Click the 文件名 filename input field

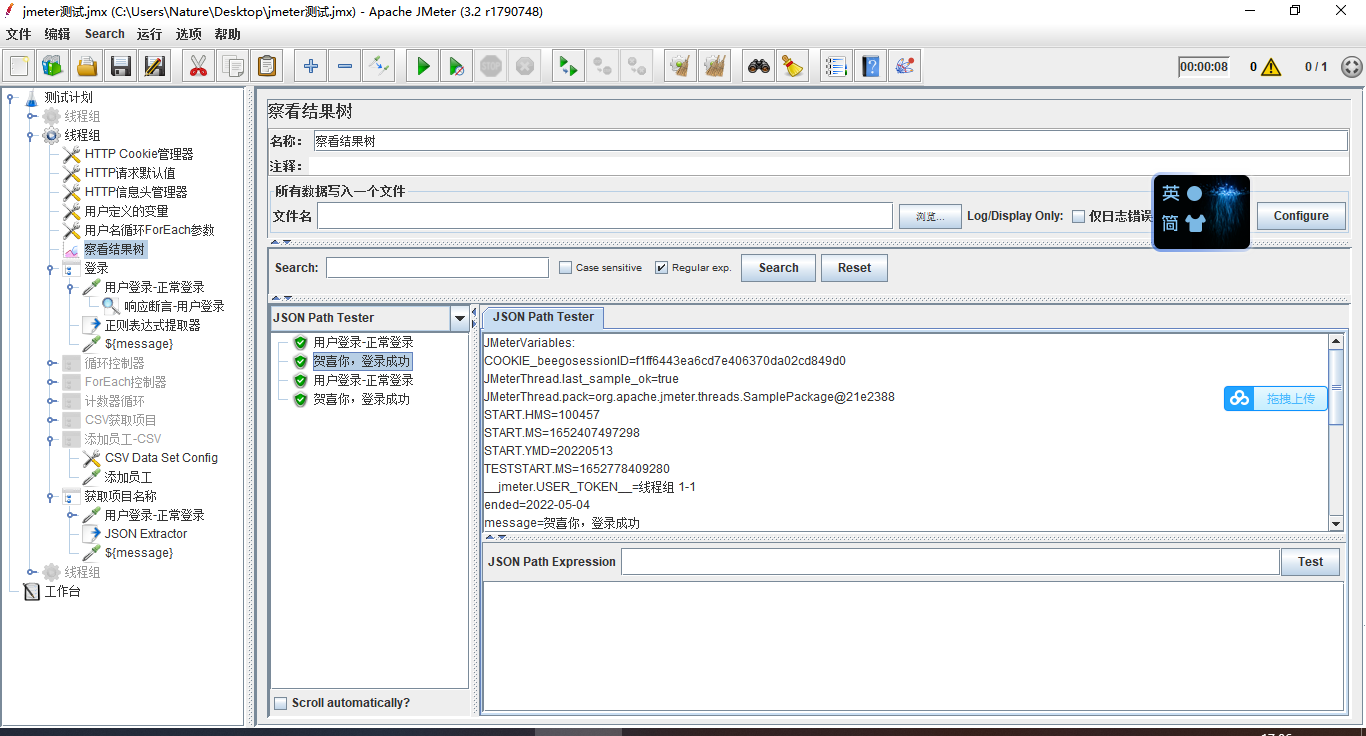click(x=605, y=216)
